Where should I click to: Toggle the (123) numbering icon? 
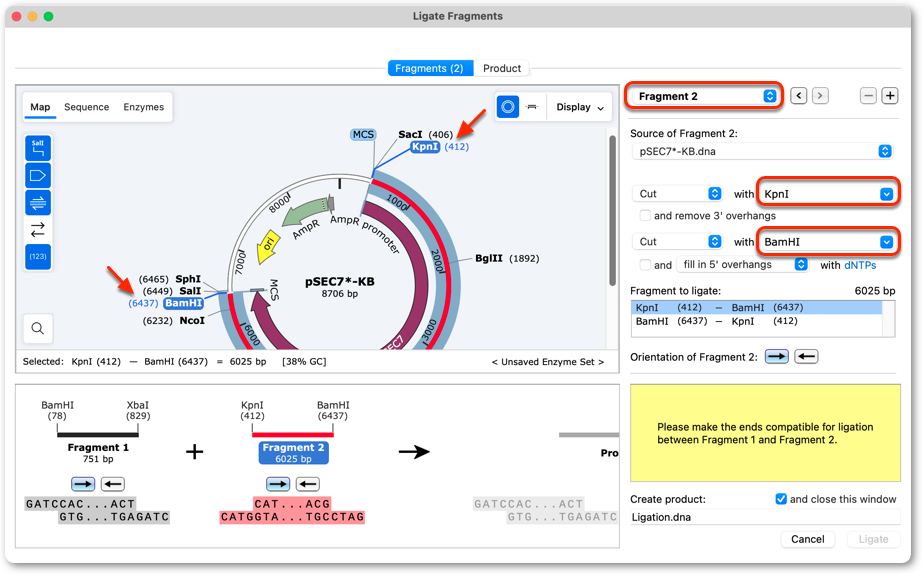coord(38,257)
